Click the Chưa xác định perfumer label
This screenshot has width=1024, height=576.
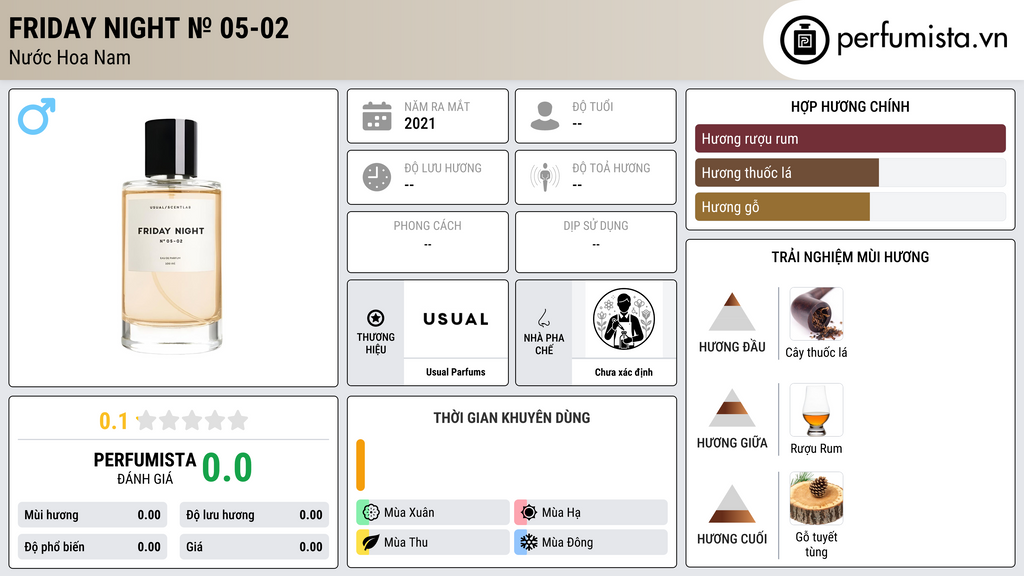pos(624,372)
